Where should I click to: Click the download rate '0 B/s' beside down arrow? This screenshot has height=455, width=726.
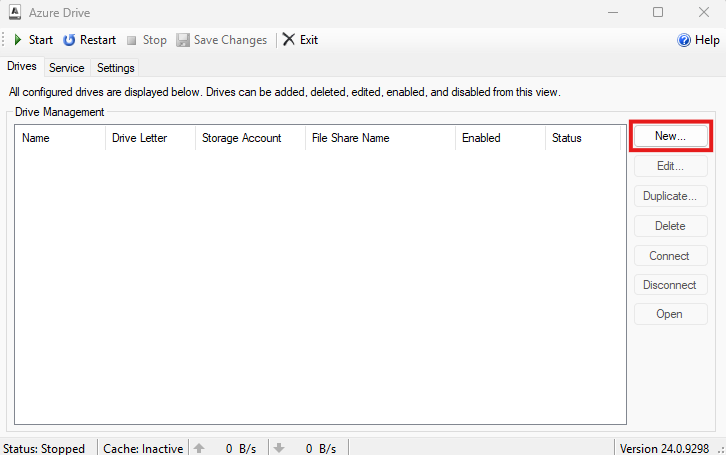(x=321, y=449)
